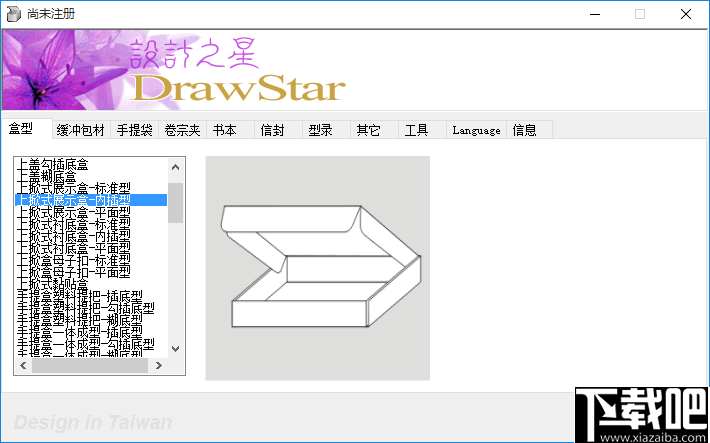Open the 缓冲包材 tab
Image resolution: width=710 pixels, height=443 pixels.
tap(81, 130)
